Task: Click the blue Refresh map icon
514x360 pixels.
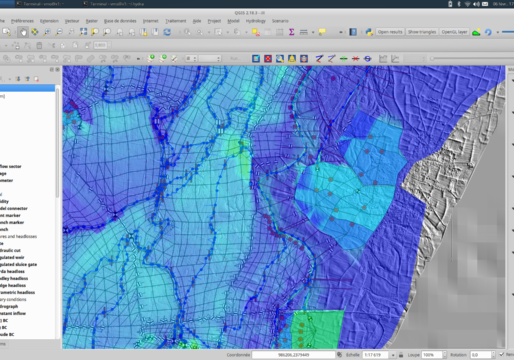Action: (x=167, y=32)
